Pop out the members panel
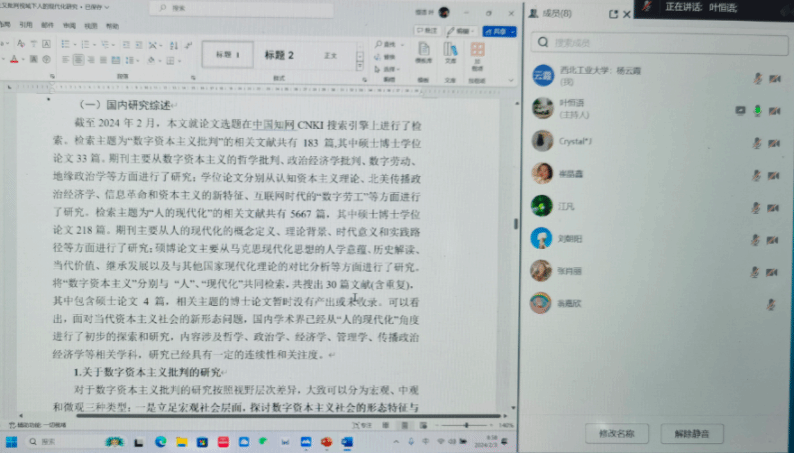The width and height of the screenshot is (794, 453). tap(612, 14)
